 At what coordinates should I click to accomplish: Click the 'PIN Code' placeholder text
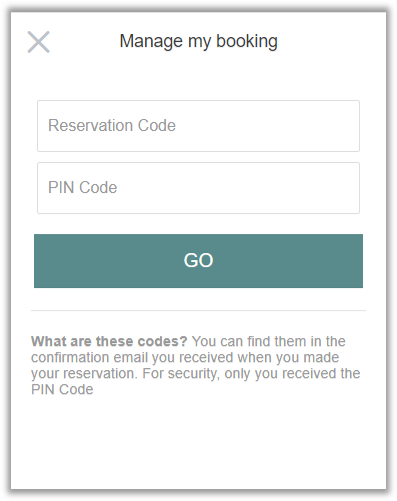(83, 187)
